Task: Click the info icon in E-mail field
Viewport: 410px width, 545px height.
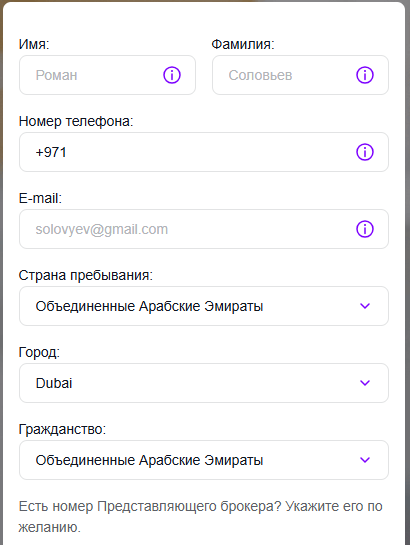Action: pos(365,229)
